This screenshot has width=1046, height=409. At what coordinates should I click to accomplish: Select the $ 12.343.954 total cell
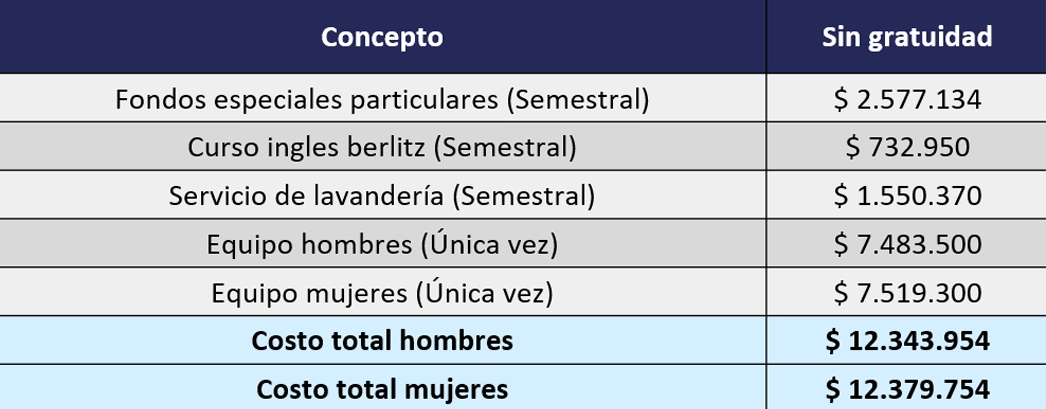click(x=906, y=341)
